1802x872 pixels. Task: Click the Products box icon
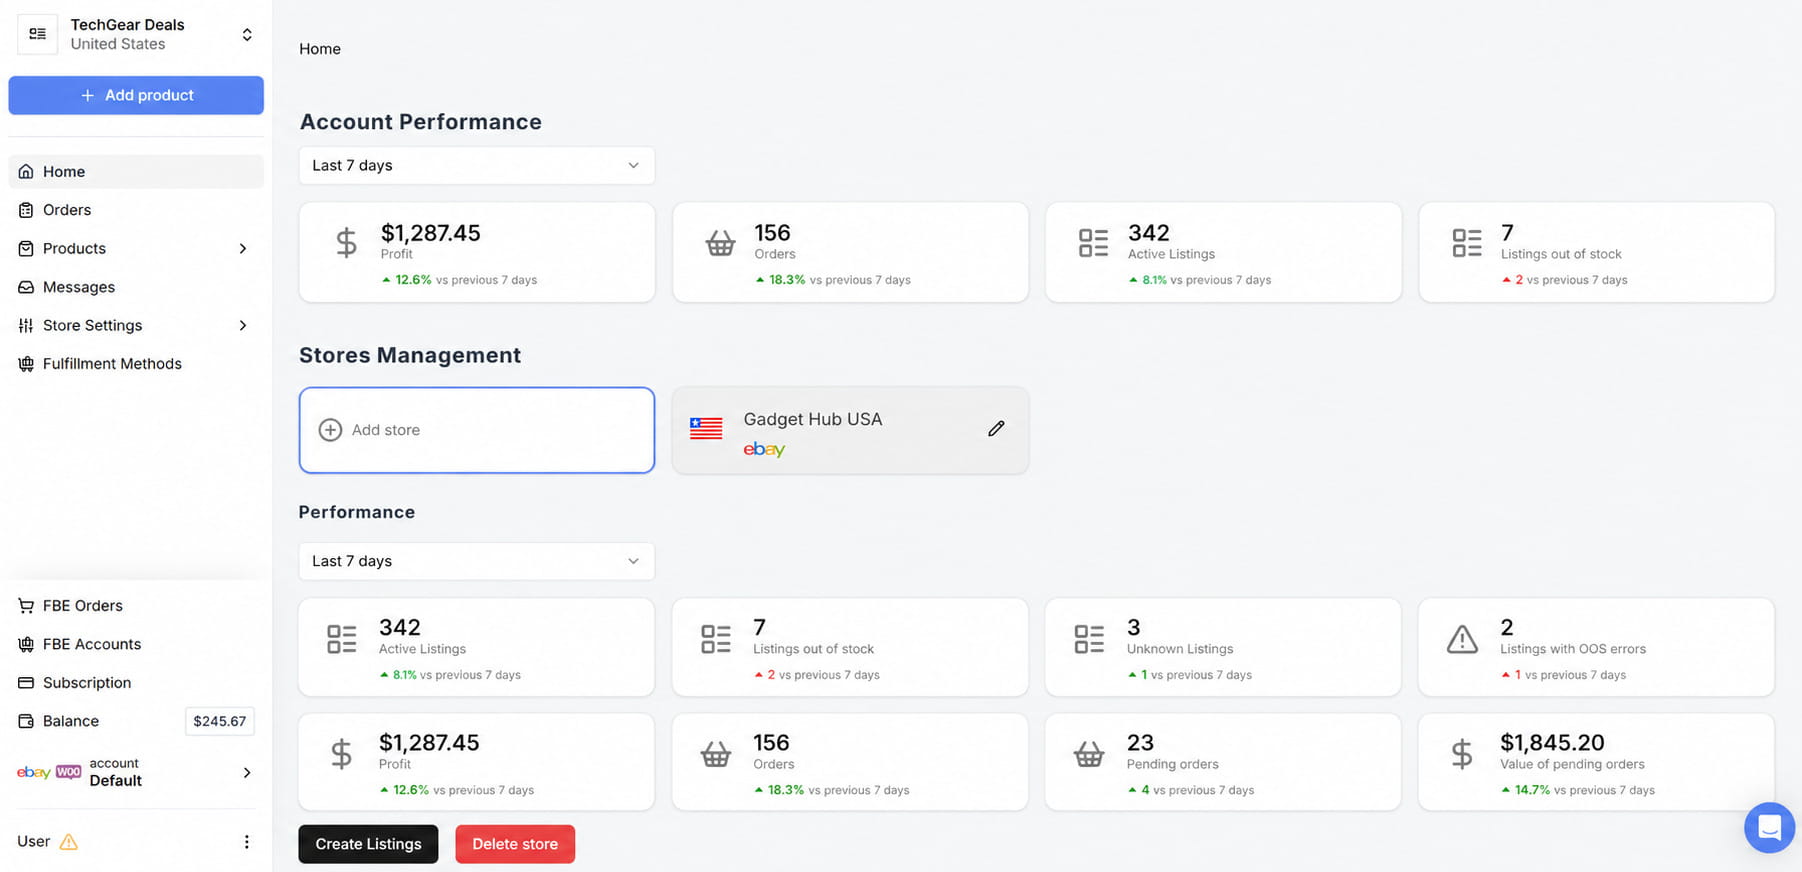[26, 248]
